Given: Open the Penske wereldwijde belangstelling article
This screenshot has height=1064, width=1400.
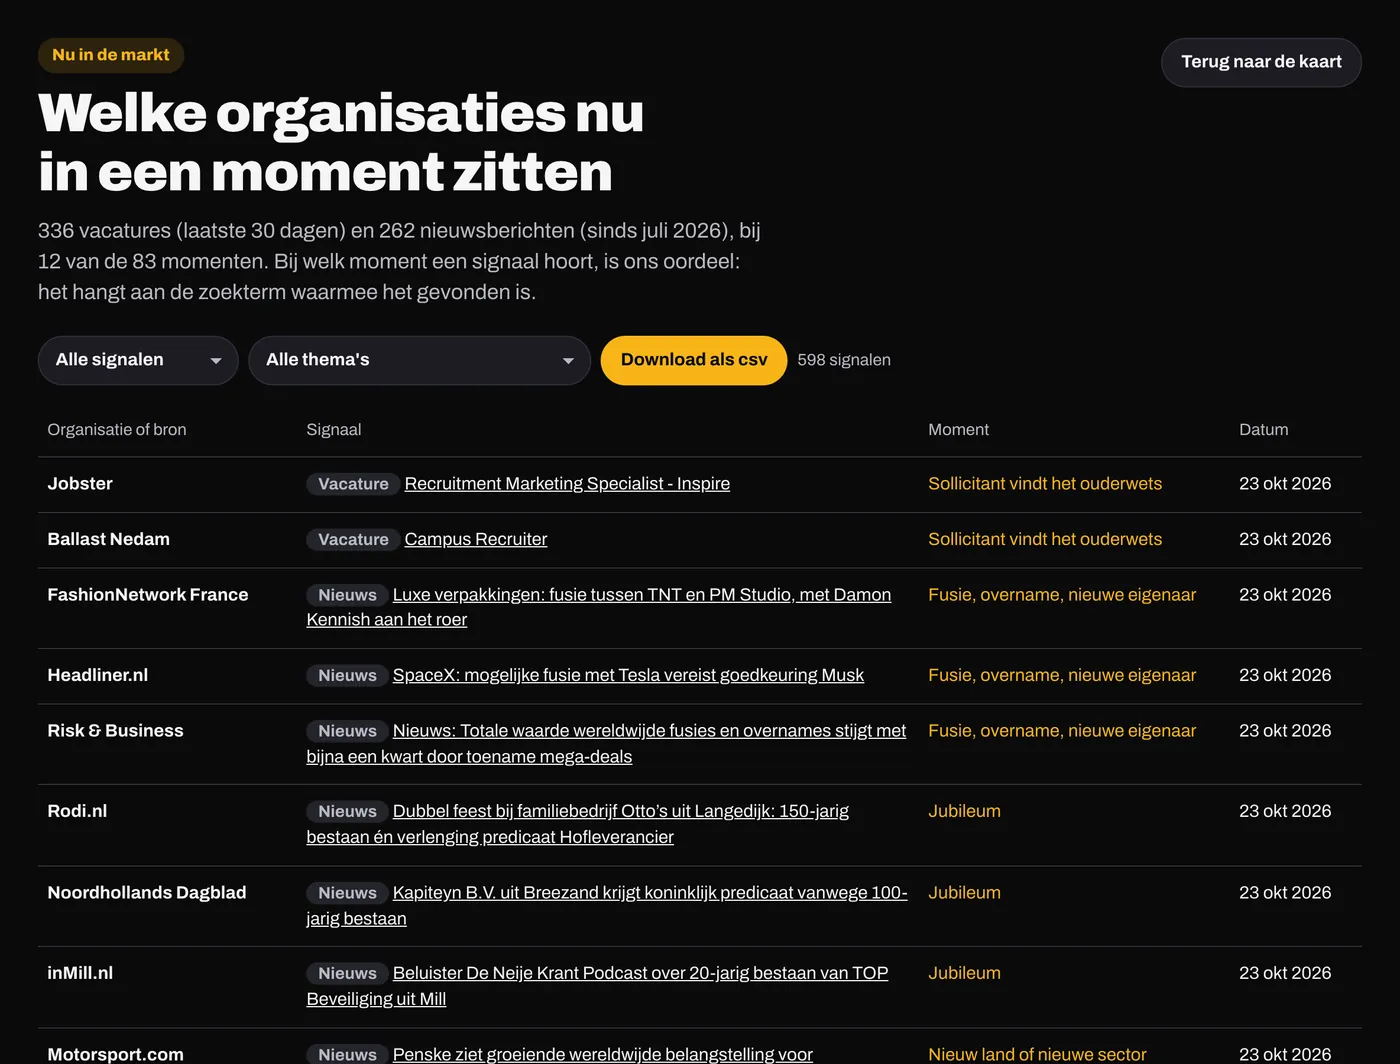Looking at the screenshot, I should [603, 1054].
